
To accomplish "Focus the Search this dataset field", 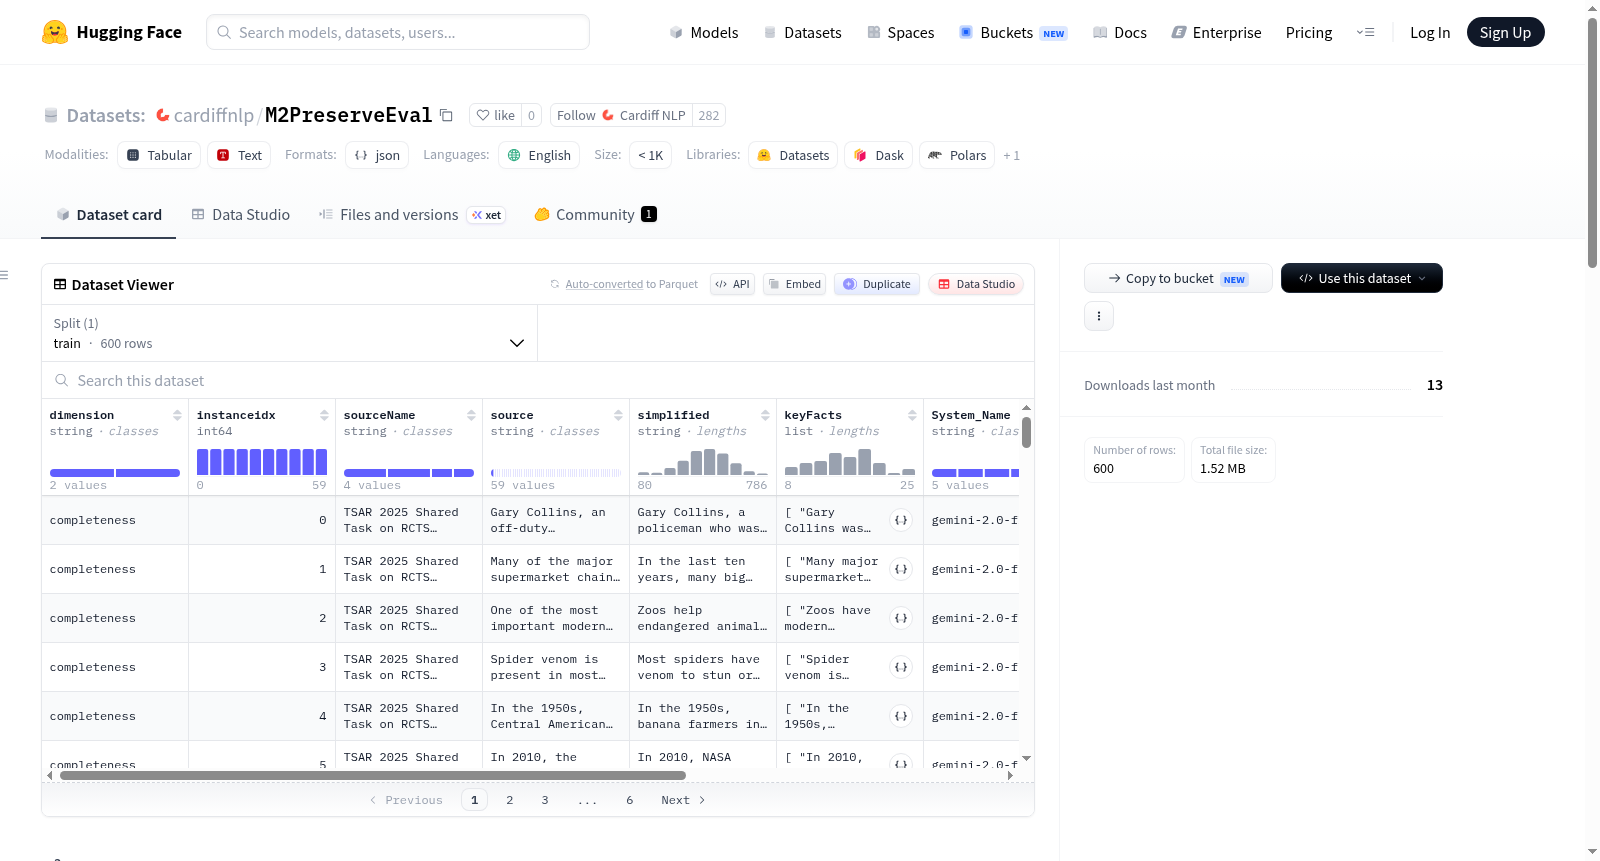I will [x=538, y=380].
